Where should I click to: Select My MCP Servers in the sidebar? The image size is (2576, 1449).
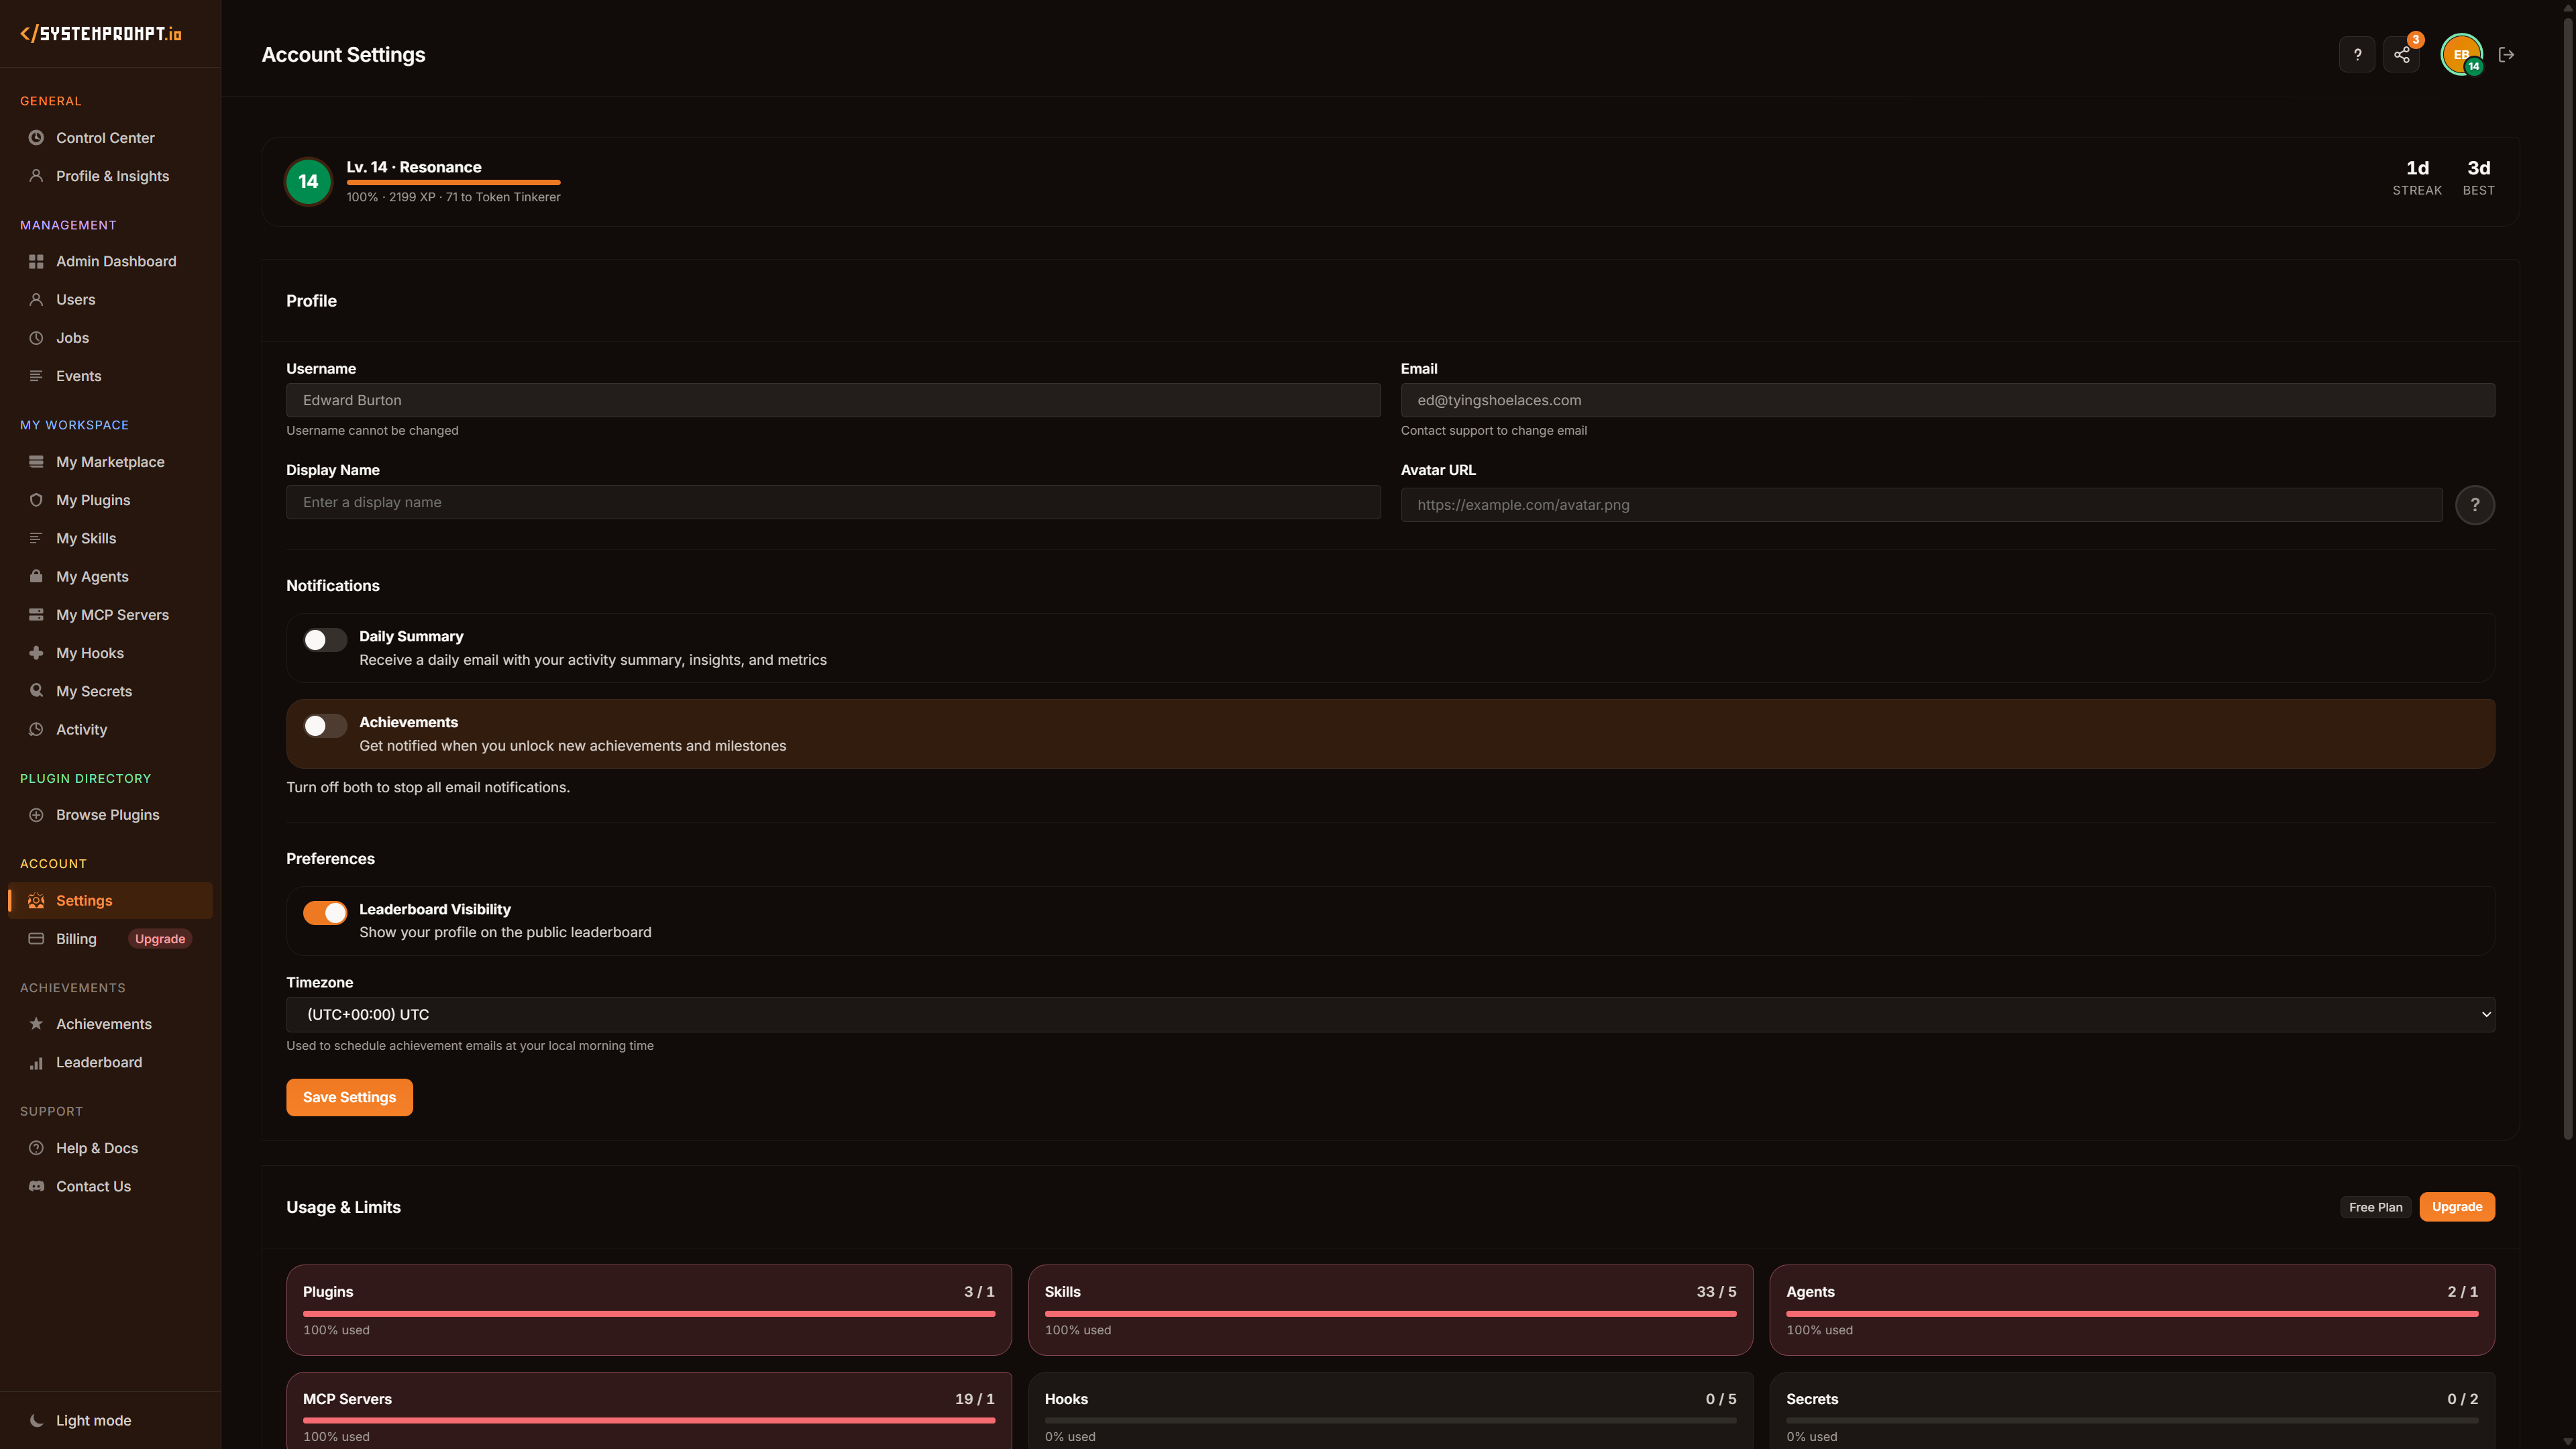(112, 614)
